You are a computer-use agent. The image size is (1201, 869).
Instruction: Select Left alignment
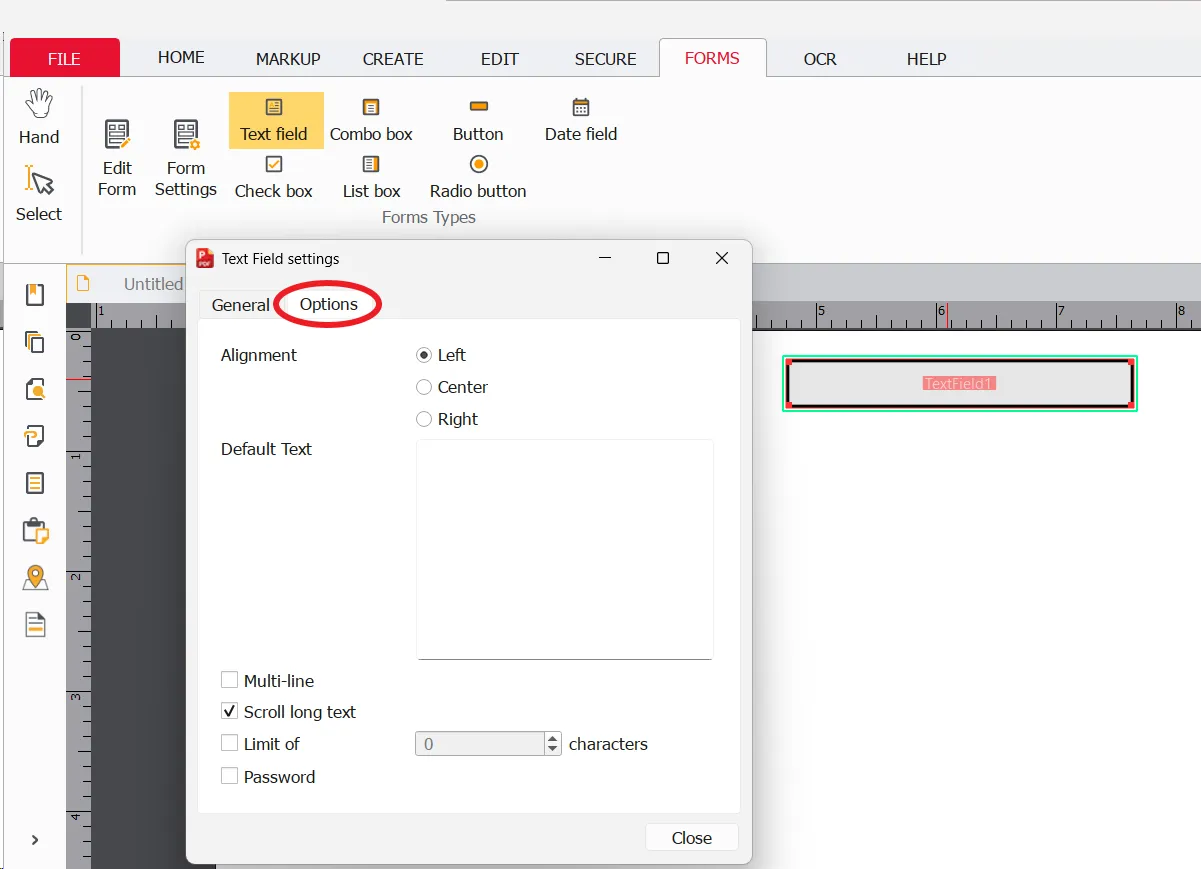[441, 355]
